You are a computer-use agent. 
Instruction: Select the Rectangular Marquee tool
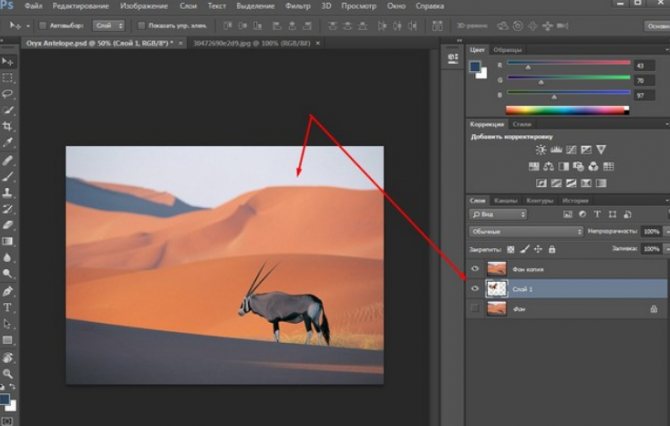(x=7, y=78)
